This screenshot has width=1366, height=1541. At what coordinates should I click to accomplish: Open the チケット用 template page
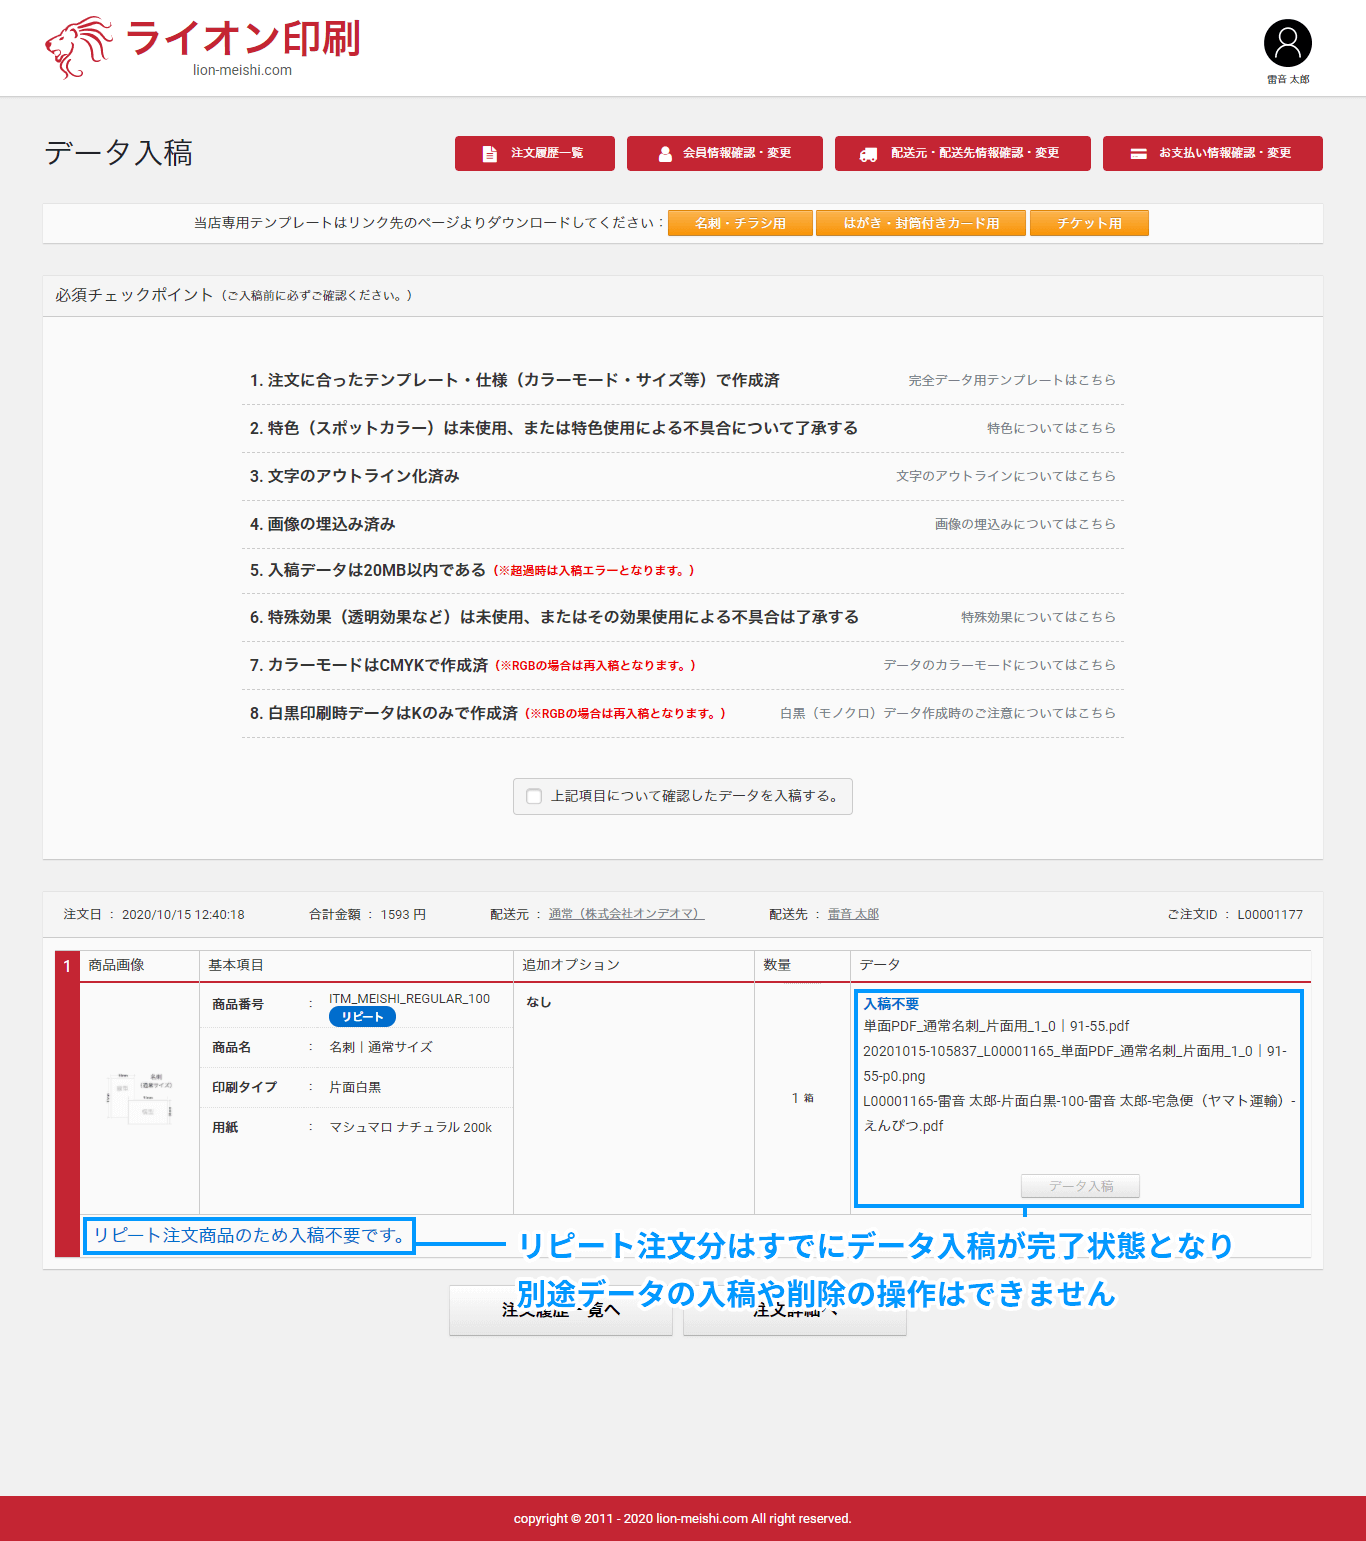coord(1089,223)
